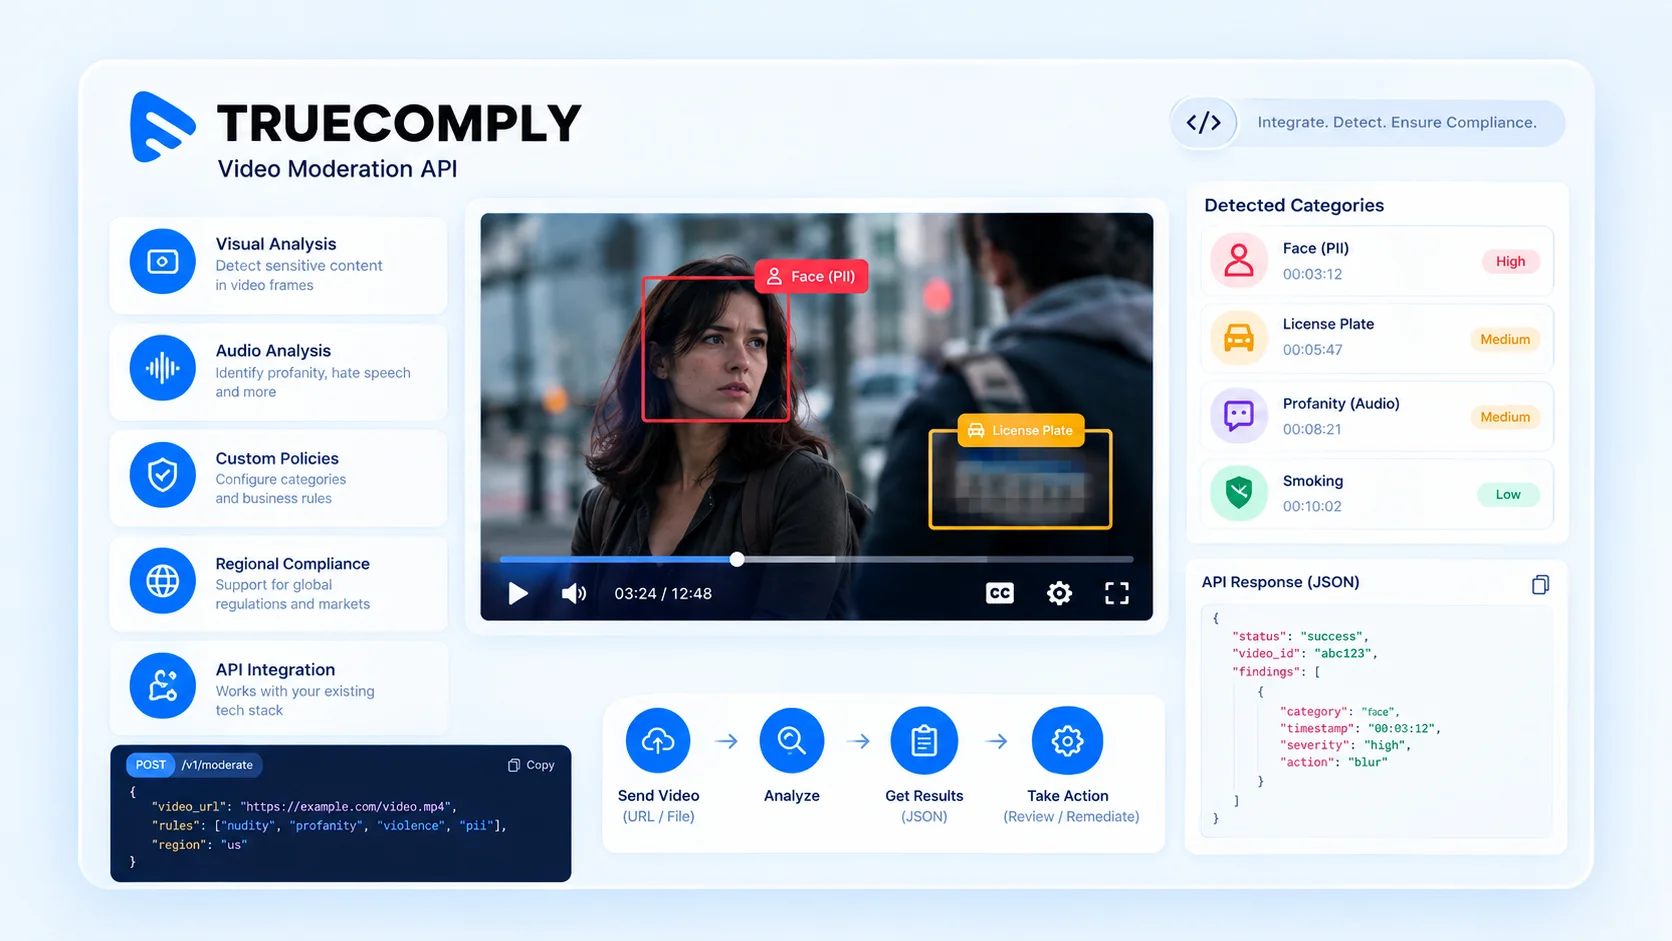Click the "region": "us" line

click(199, 845)
